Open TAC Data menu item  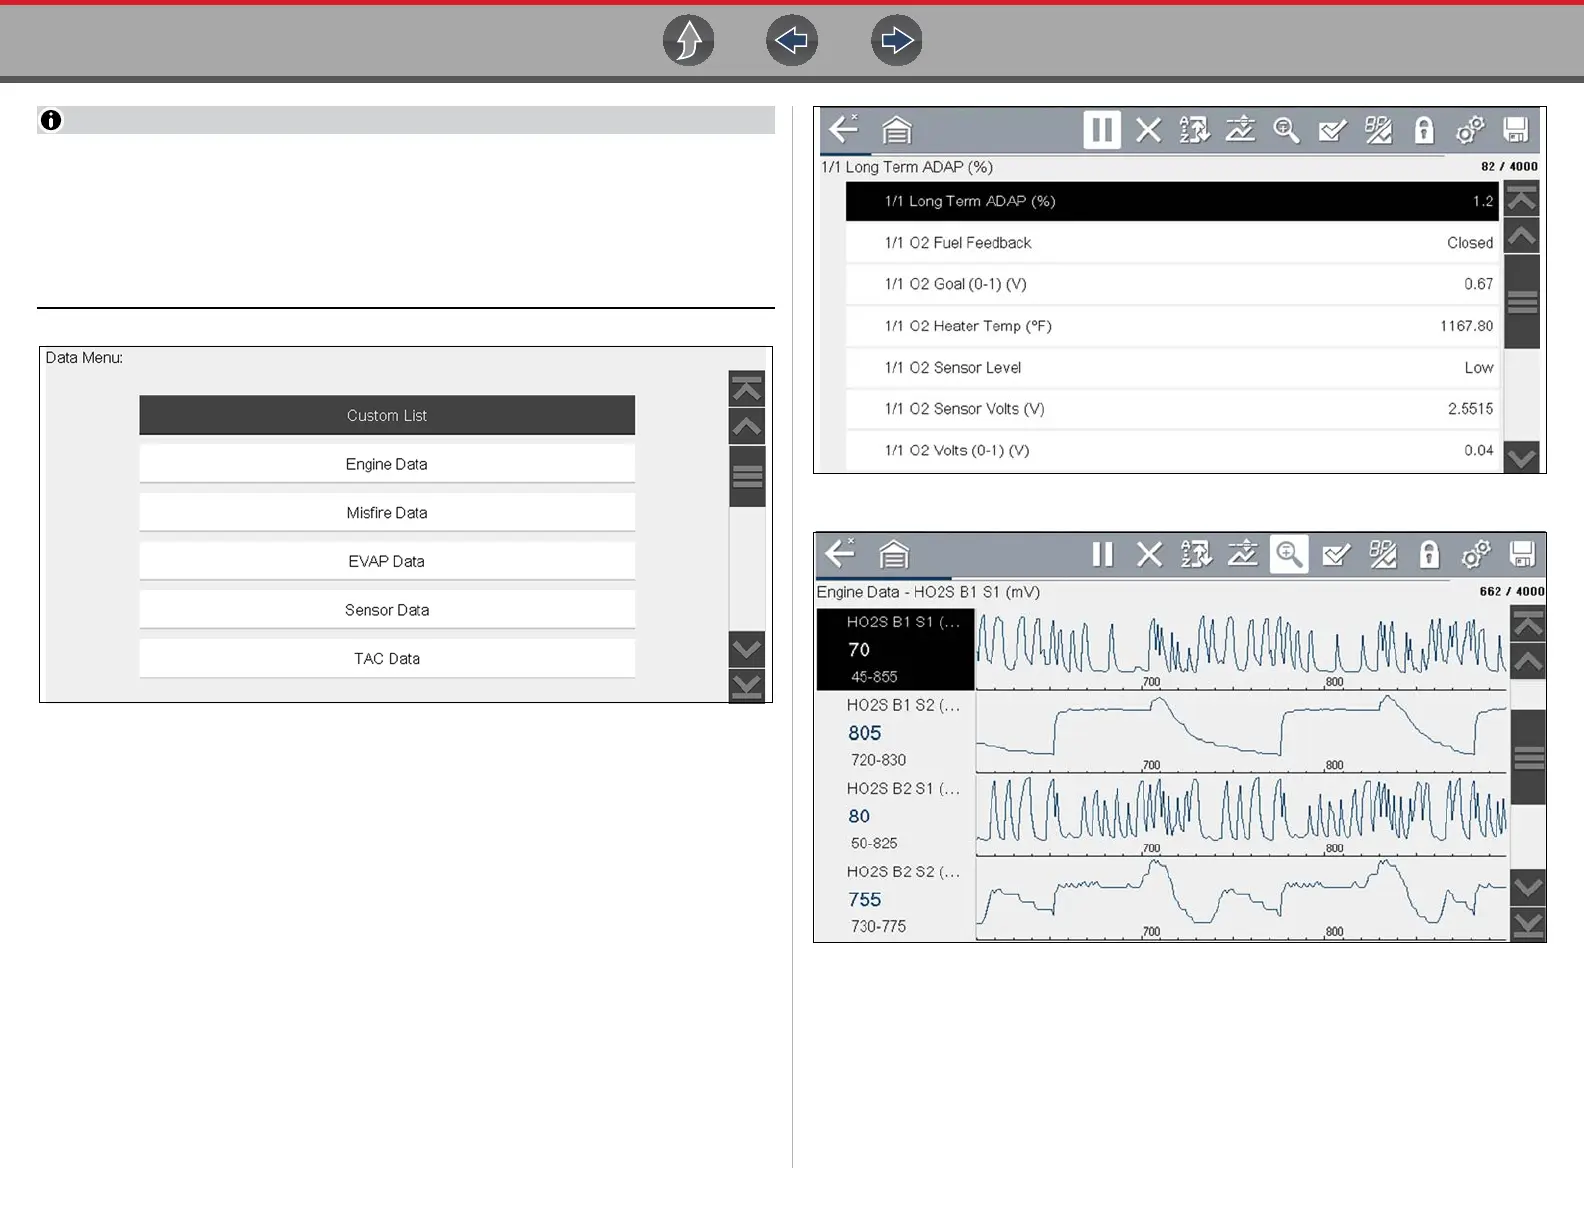pyautogui.click(x=387, y=658)
